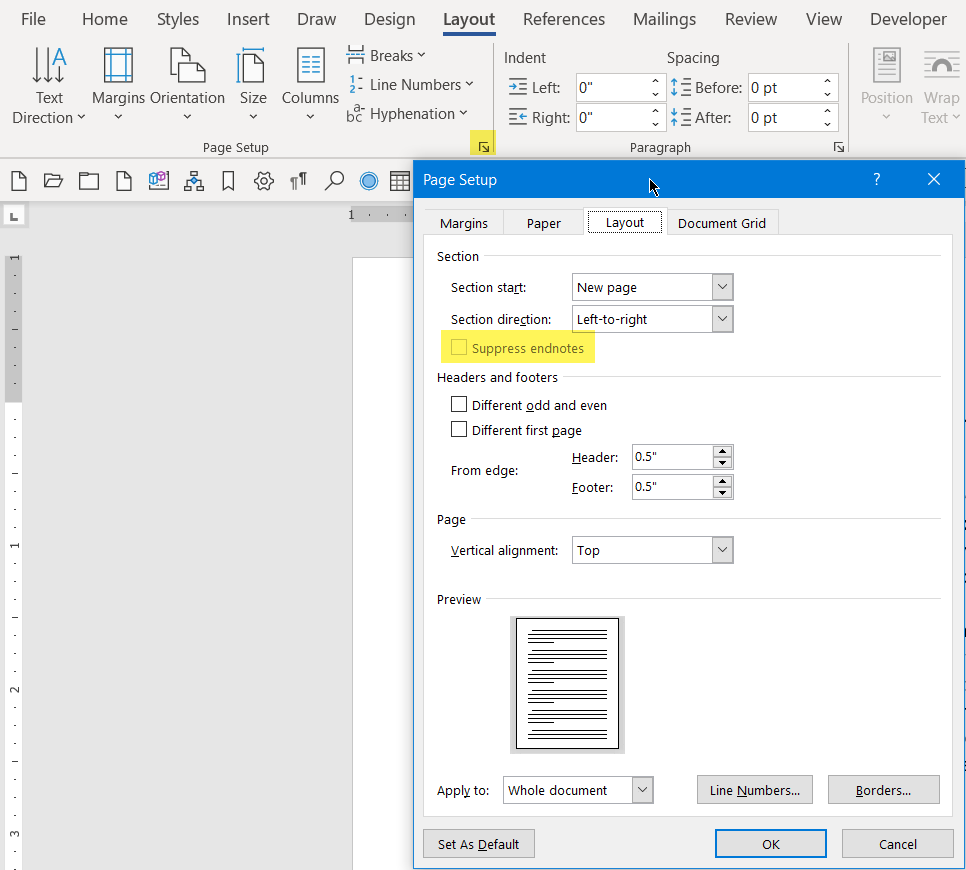Click the Page Setup dialog launcher arrow

click(484, 147)
